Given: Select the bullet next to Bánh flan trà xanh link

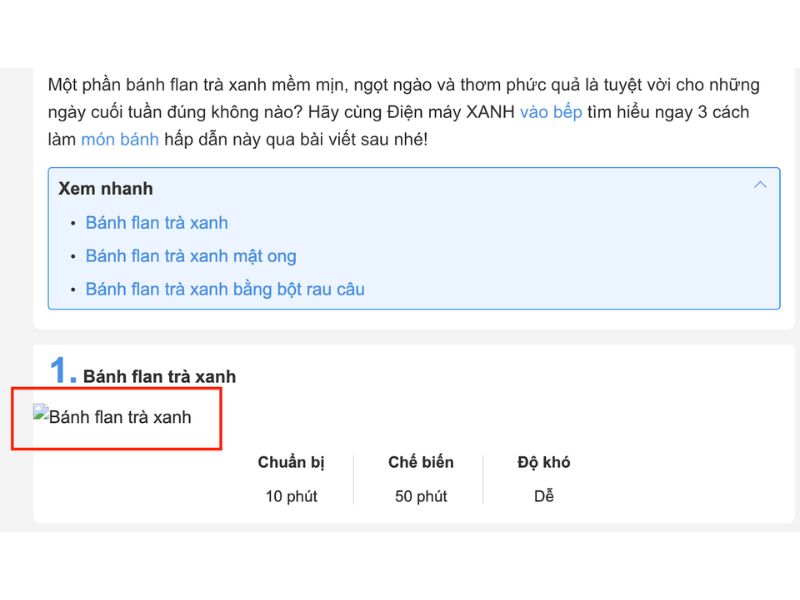Looking at the screenshot, I should (72, 223).
